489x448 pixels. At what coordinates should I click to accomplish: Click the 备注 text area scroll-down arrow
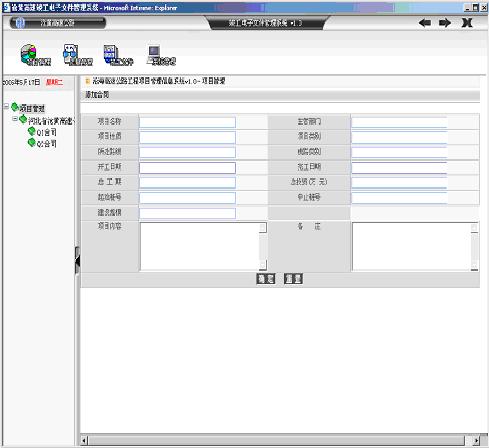click(x=474, y=266)
